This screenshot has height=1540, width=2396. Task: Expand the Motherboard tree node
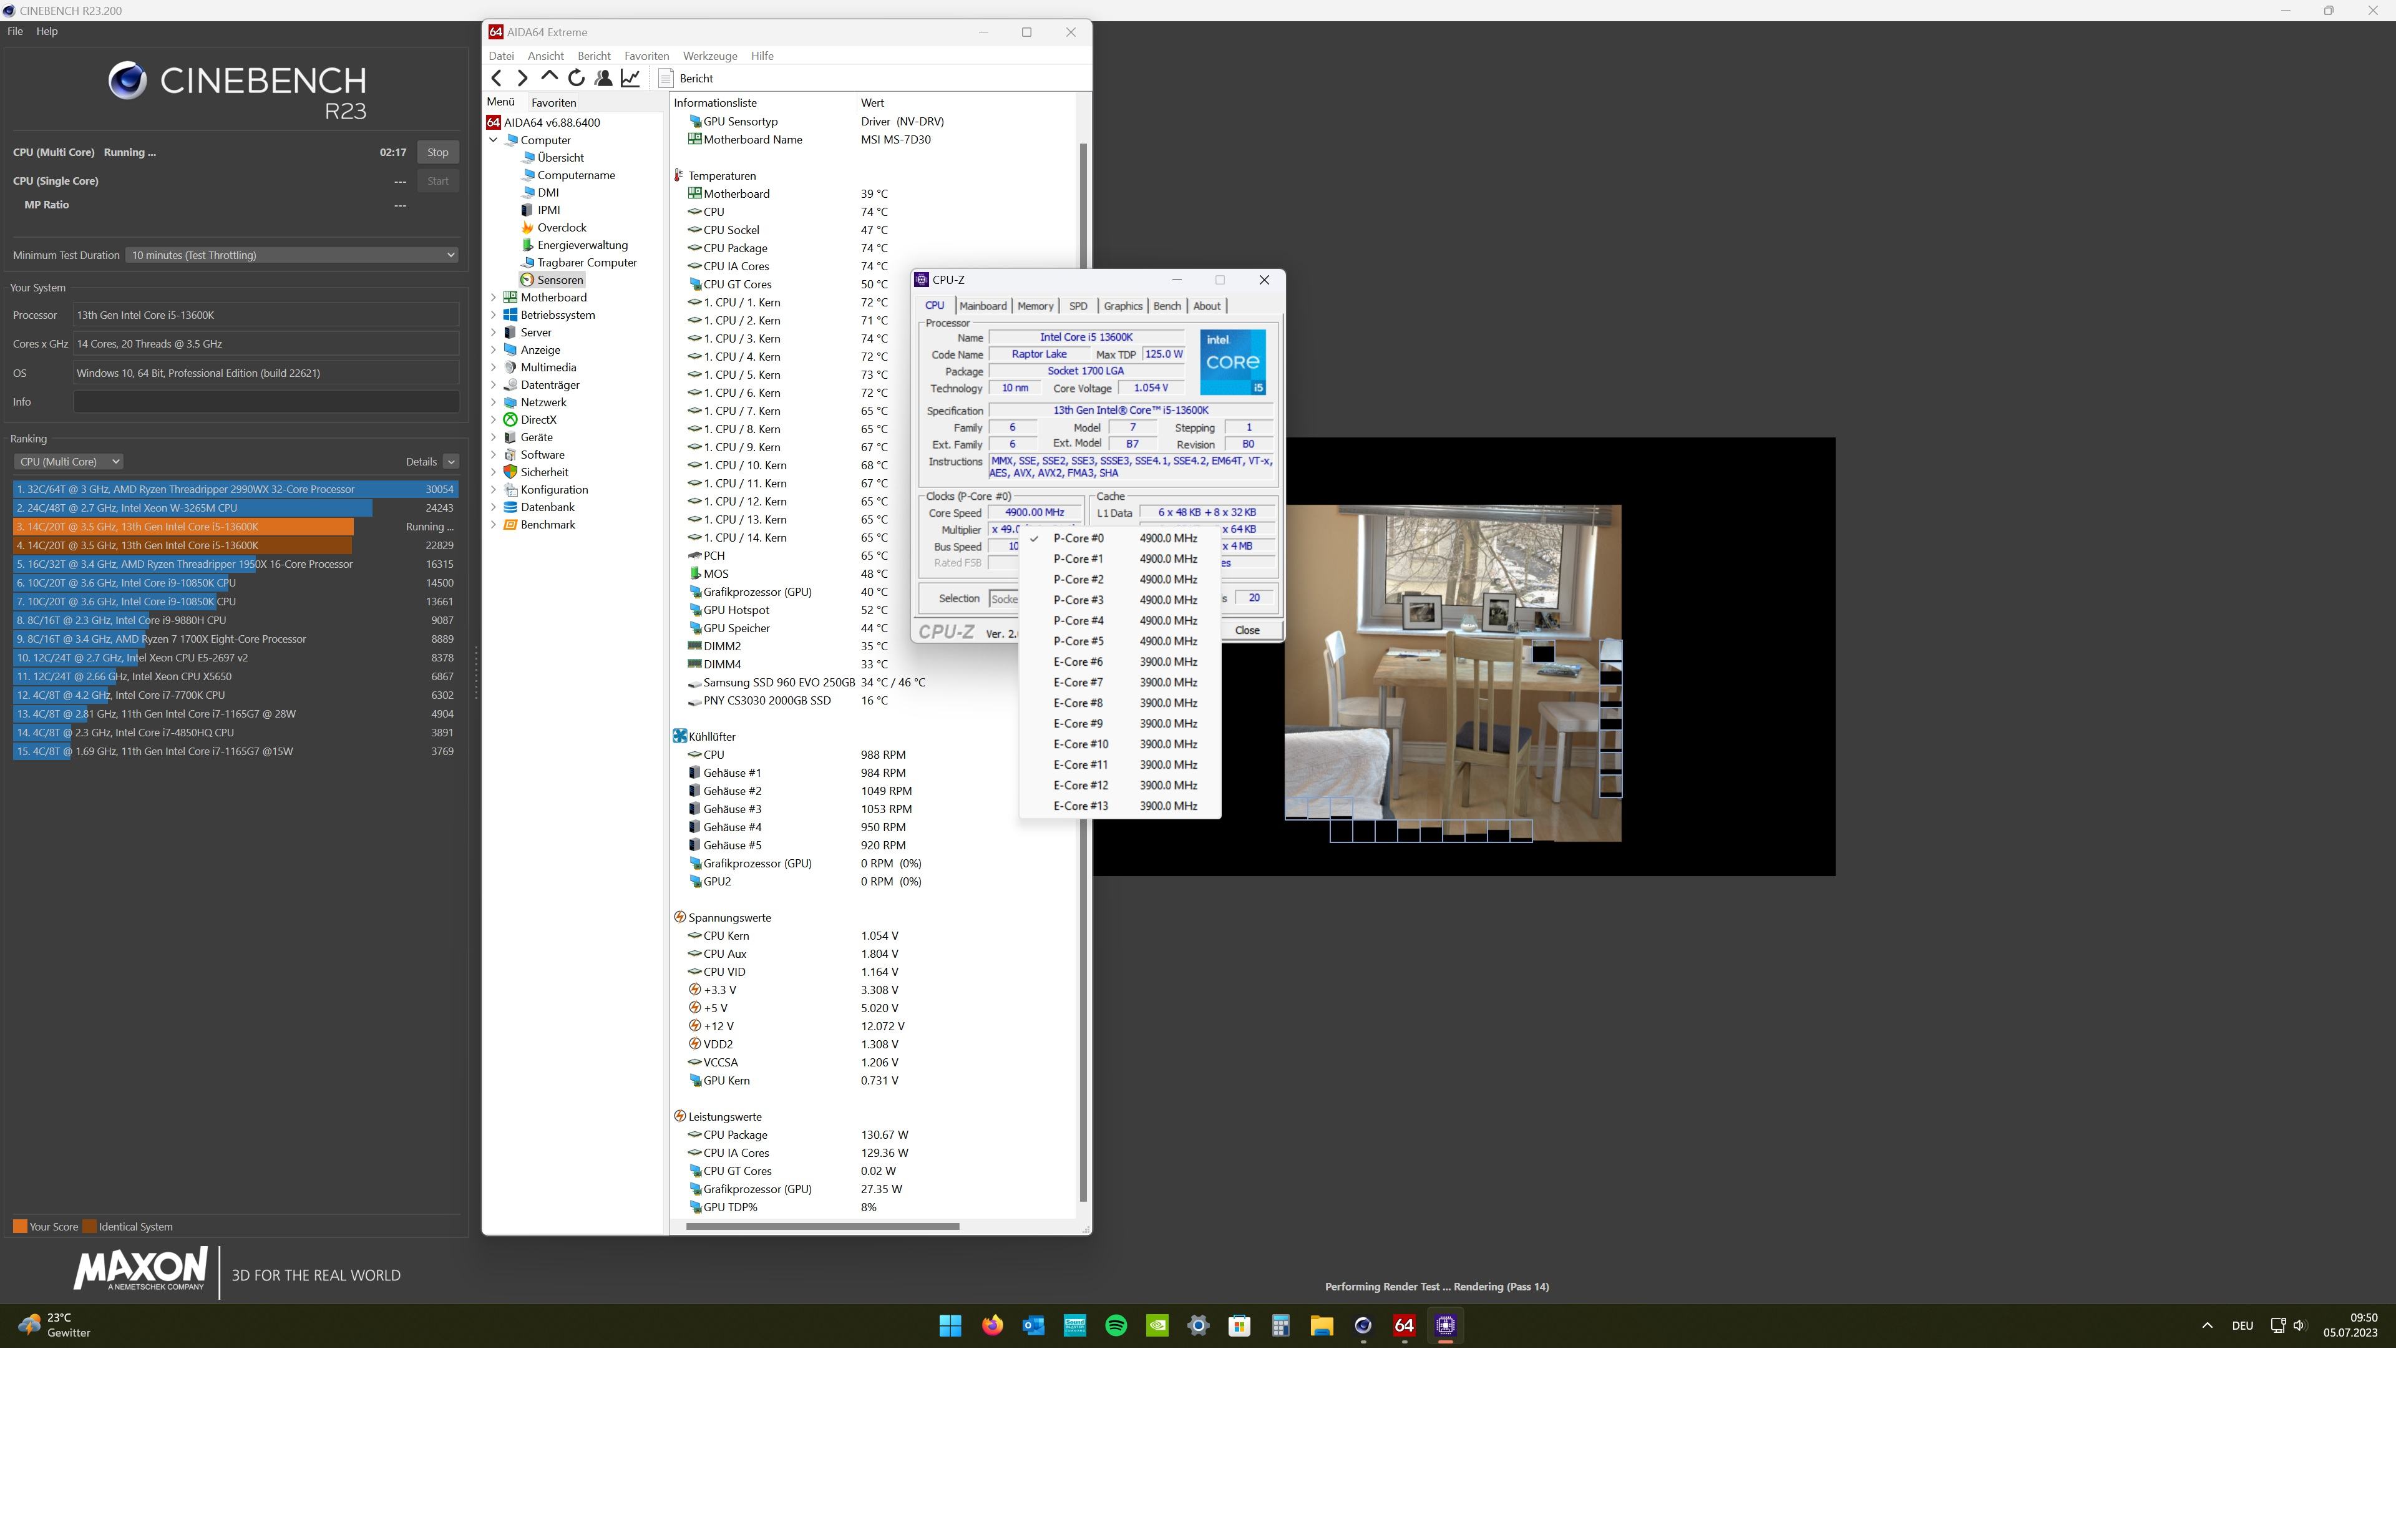pos(493,297)
